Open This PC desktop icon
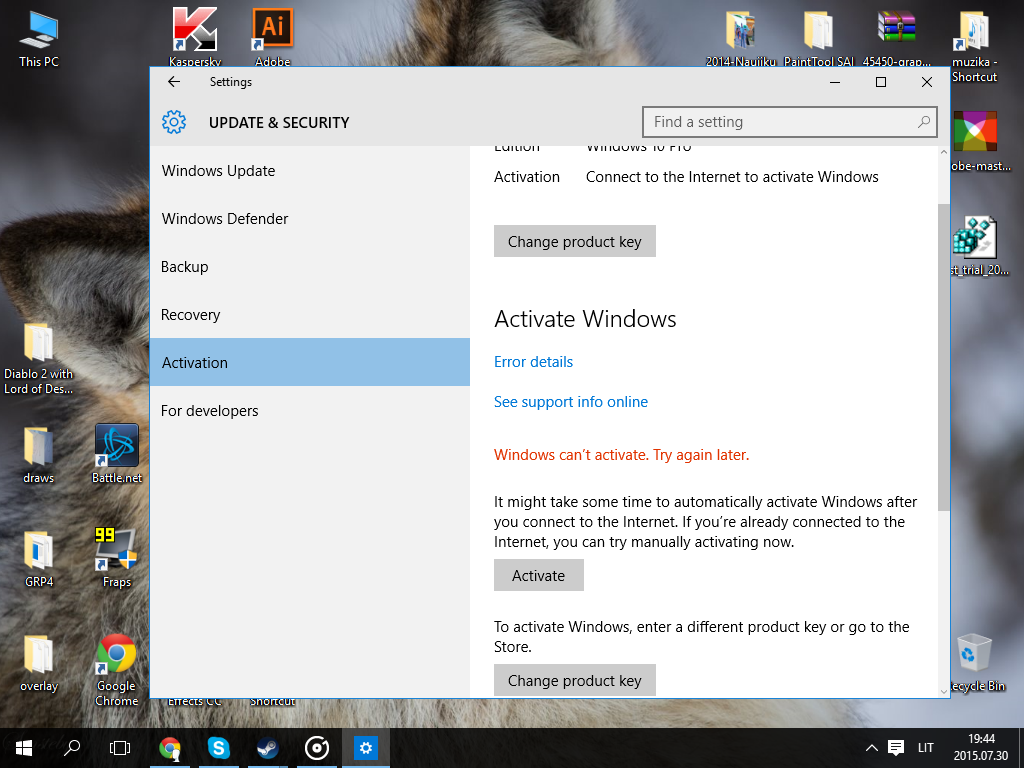This screenshot has width=1024, height=768. 39,39
